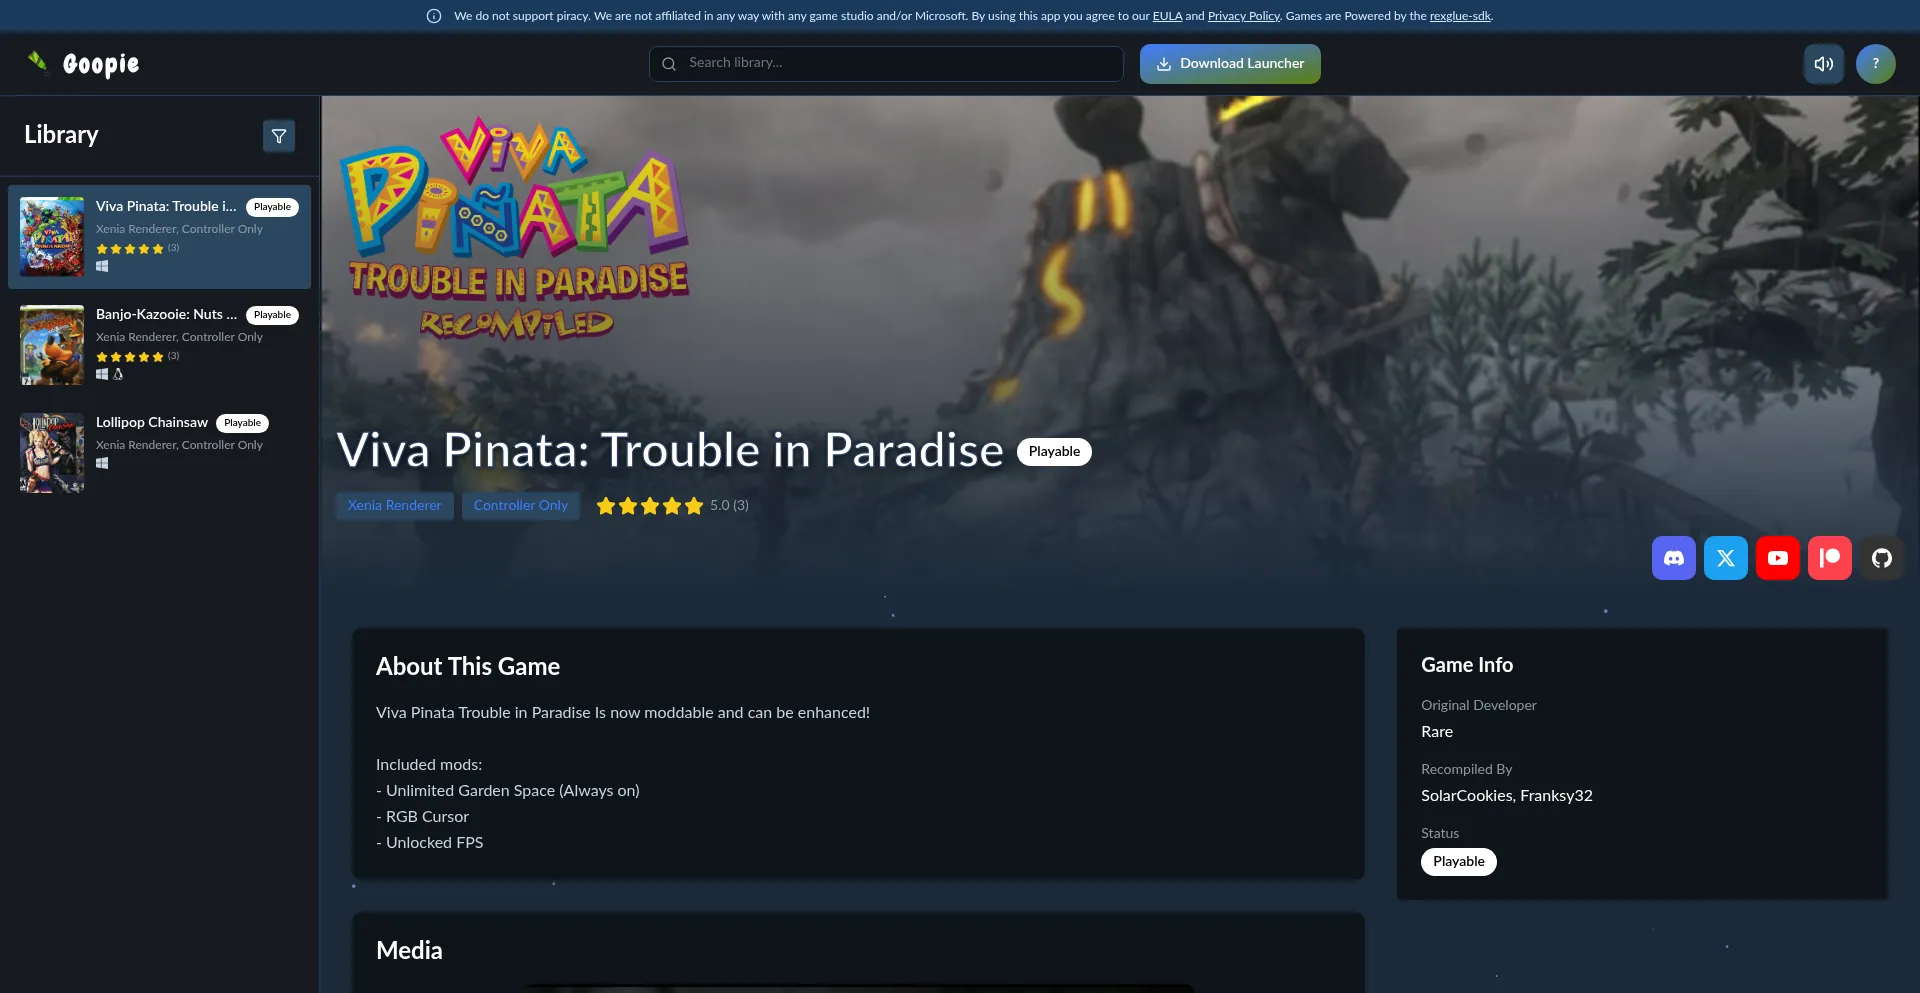
Task: Click the star rating on Banjo-Kazooie entry
Action: pos(138,357)
